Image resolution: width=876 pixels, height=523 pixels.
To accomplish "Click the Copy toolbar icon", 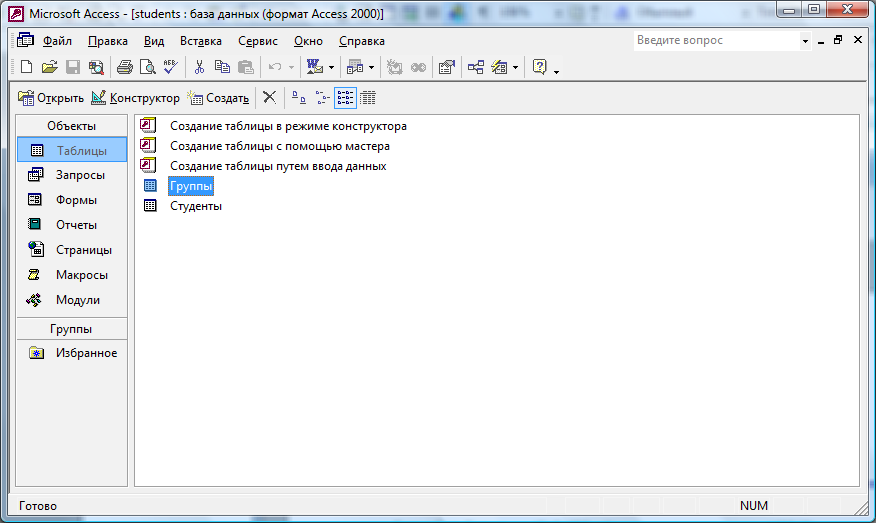I will 222,67.
